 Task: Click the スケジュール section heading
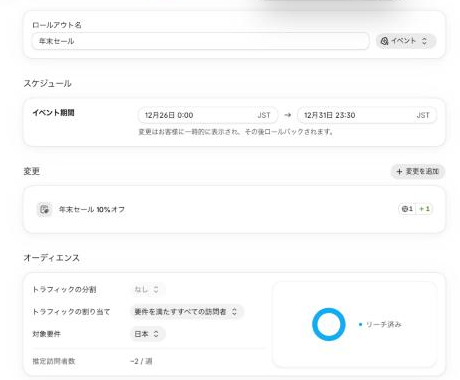pyautogui.click(x=47, y=83)
